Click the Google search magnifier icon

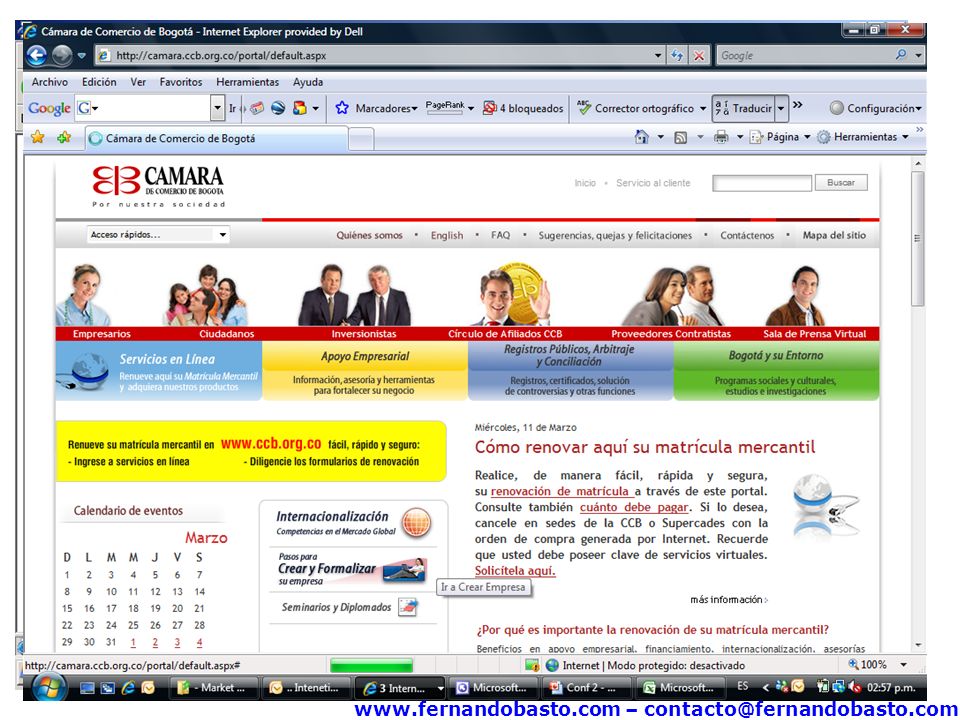point(901,55)
